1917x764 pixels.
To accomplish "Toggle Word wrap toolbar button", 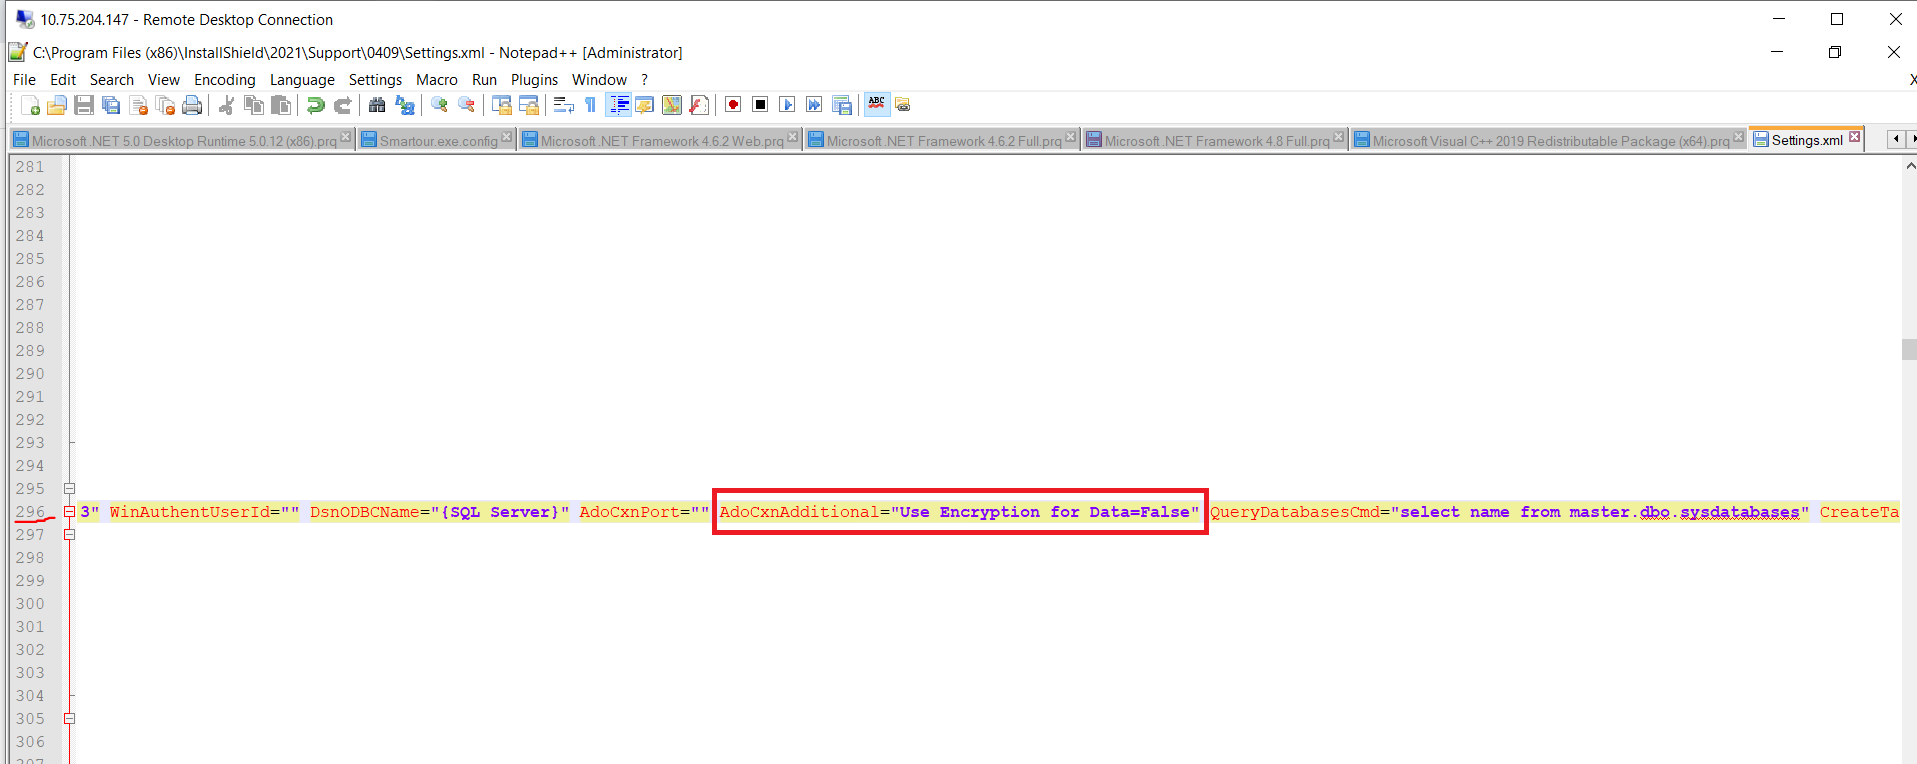I will [563, 105].
